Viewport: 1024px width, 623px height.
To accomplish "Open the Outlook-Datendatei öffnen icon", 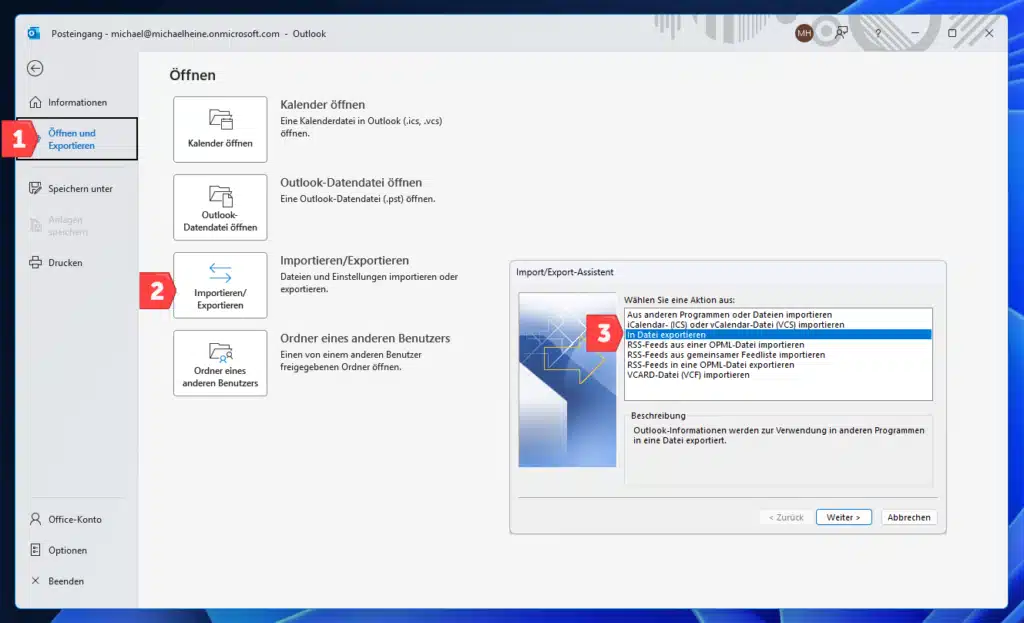I will (x=220, y=207).
